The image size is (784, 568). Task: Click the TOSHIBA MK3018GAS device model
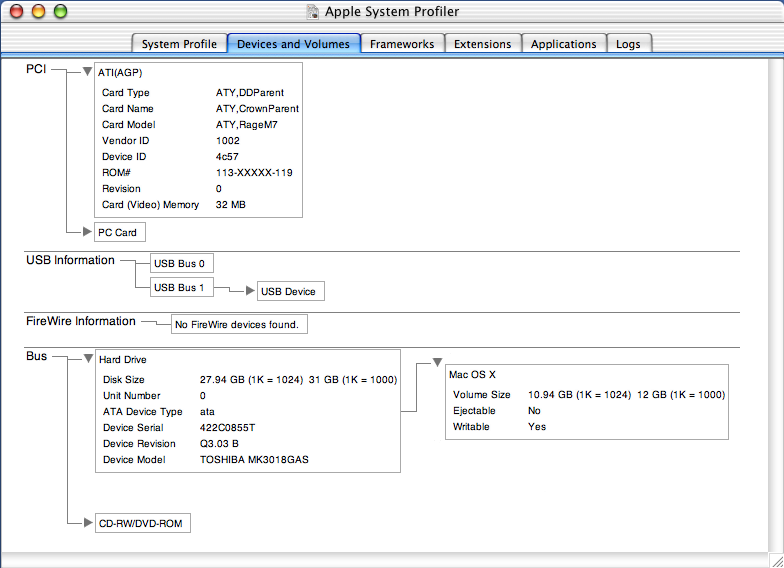254,460
